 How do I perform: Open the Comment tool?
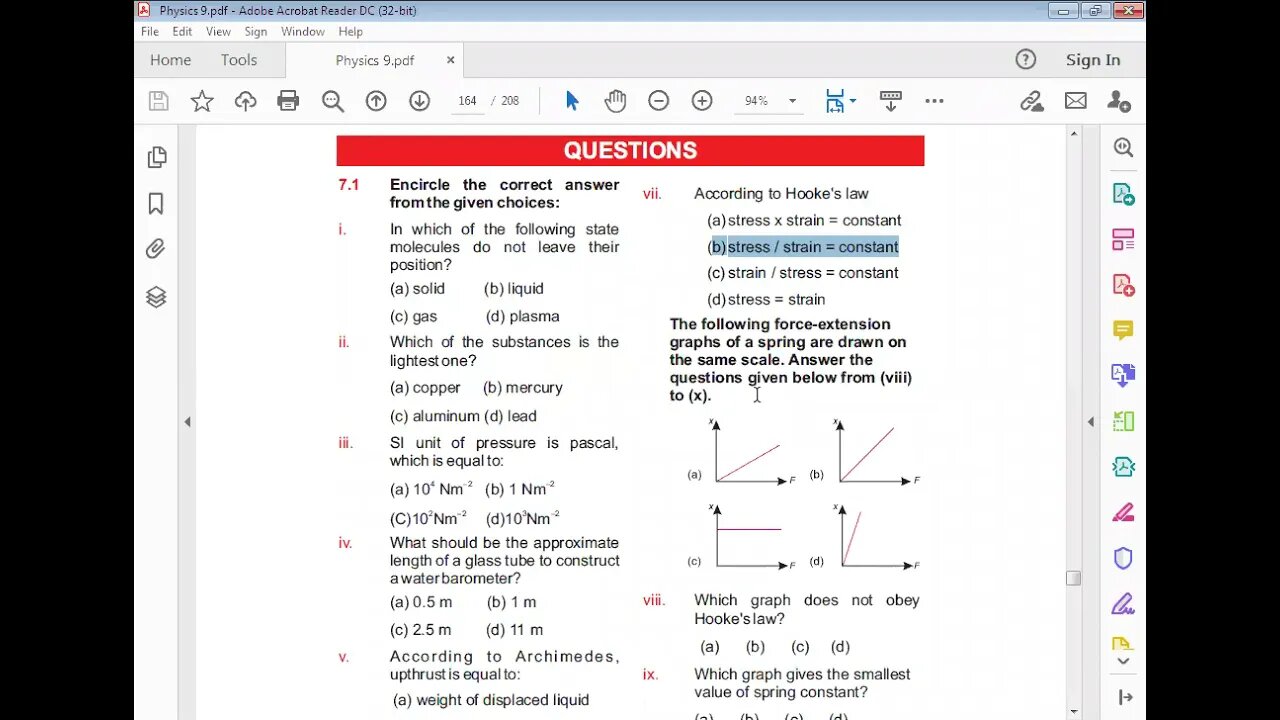(x=1123, y=330)
